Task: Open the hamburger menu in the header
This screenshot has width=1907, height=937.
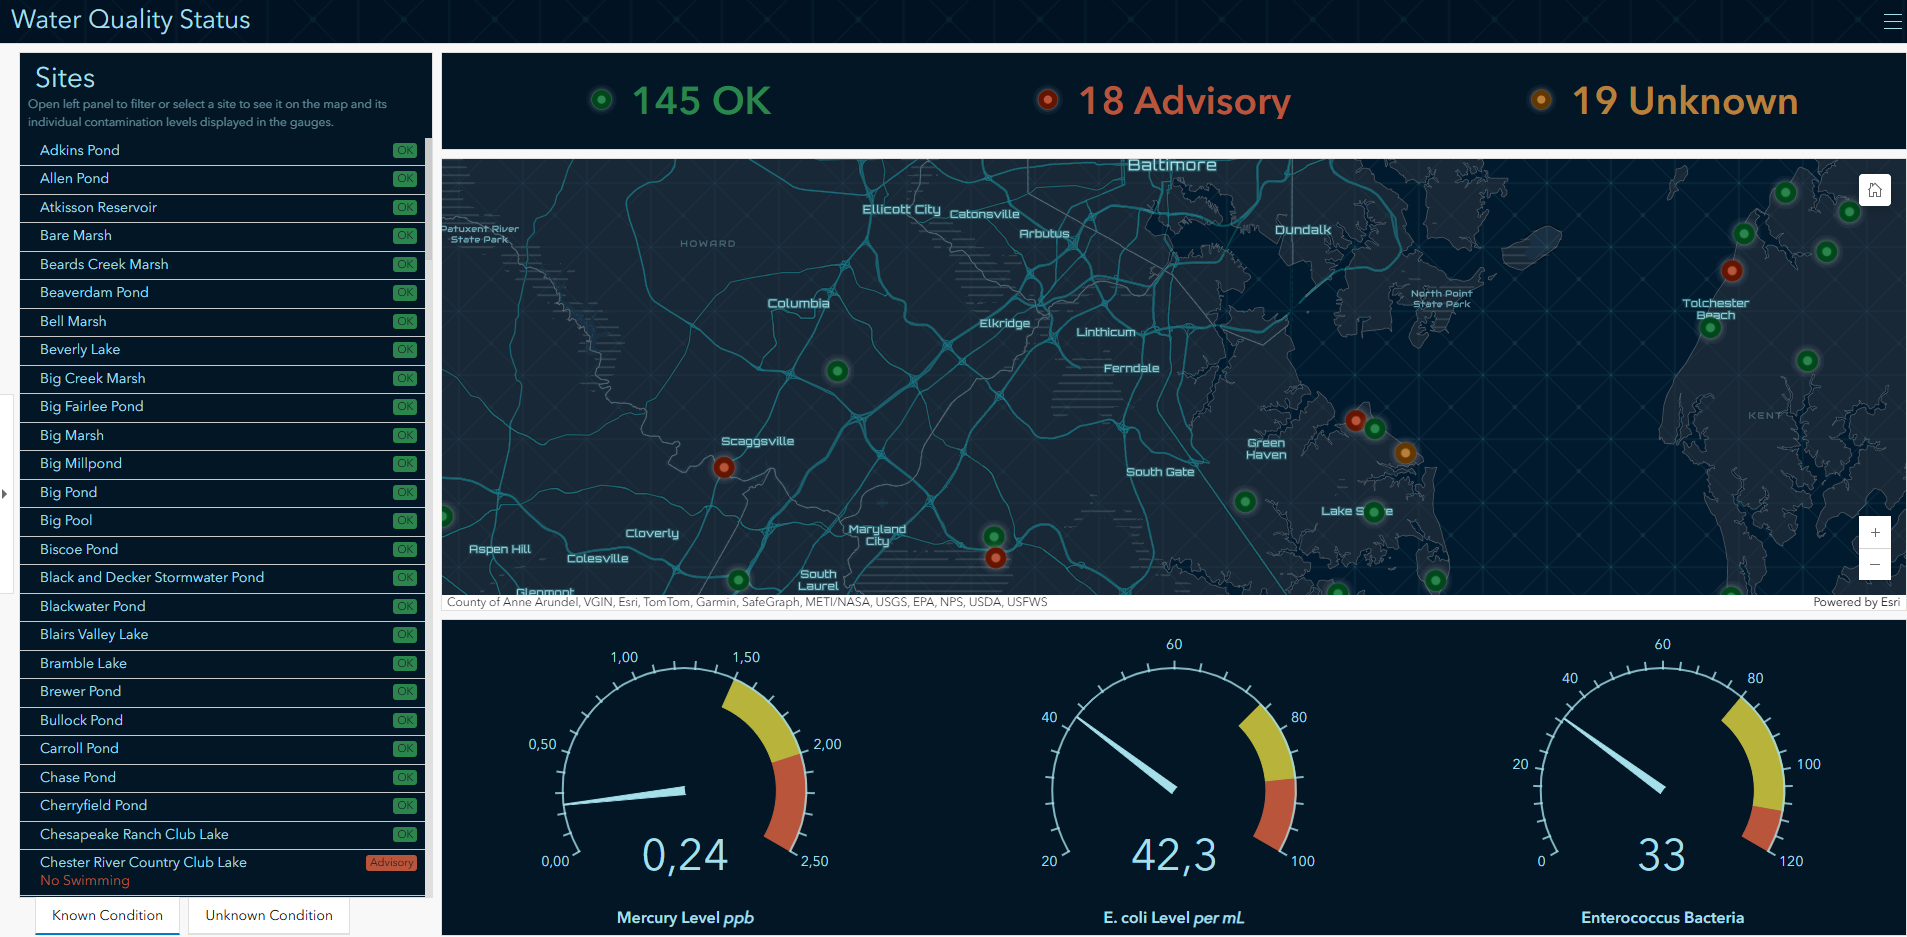Action: pos(1892,21)
